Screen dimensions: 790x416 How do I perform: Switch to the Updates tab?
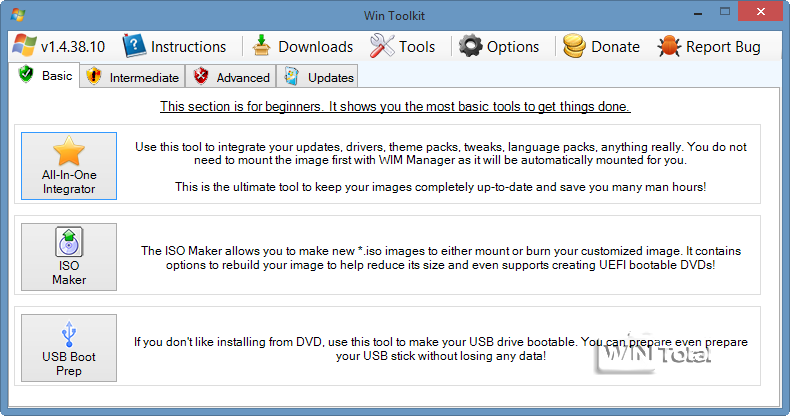click(x=317, y=77)
